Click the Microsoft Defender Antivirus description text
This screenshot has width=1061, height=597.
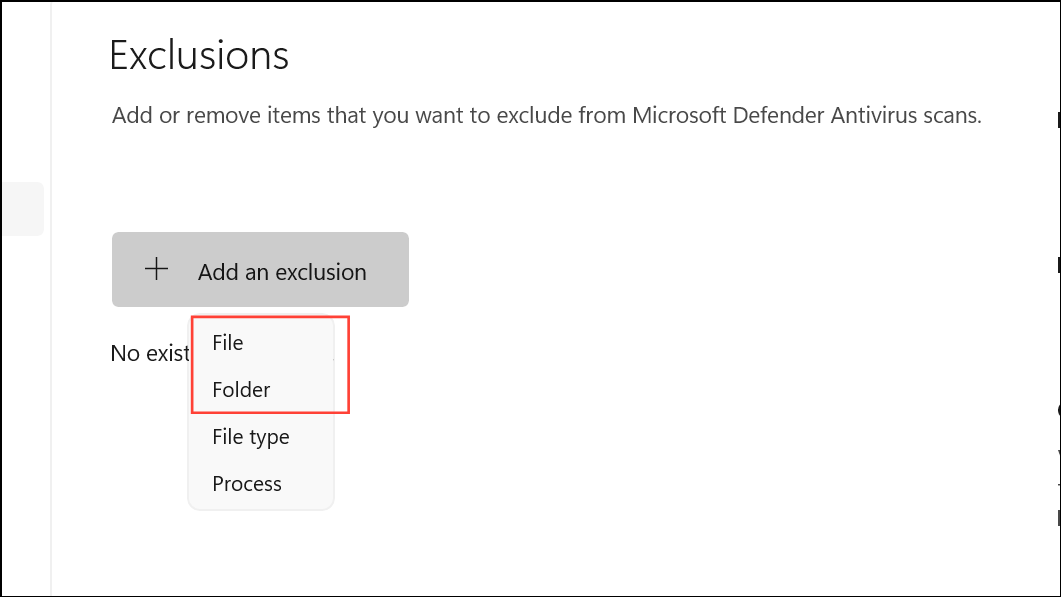click(547, 116)
